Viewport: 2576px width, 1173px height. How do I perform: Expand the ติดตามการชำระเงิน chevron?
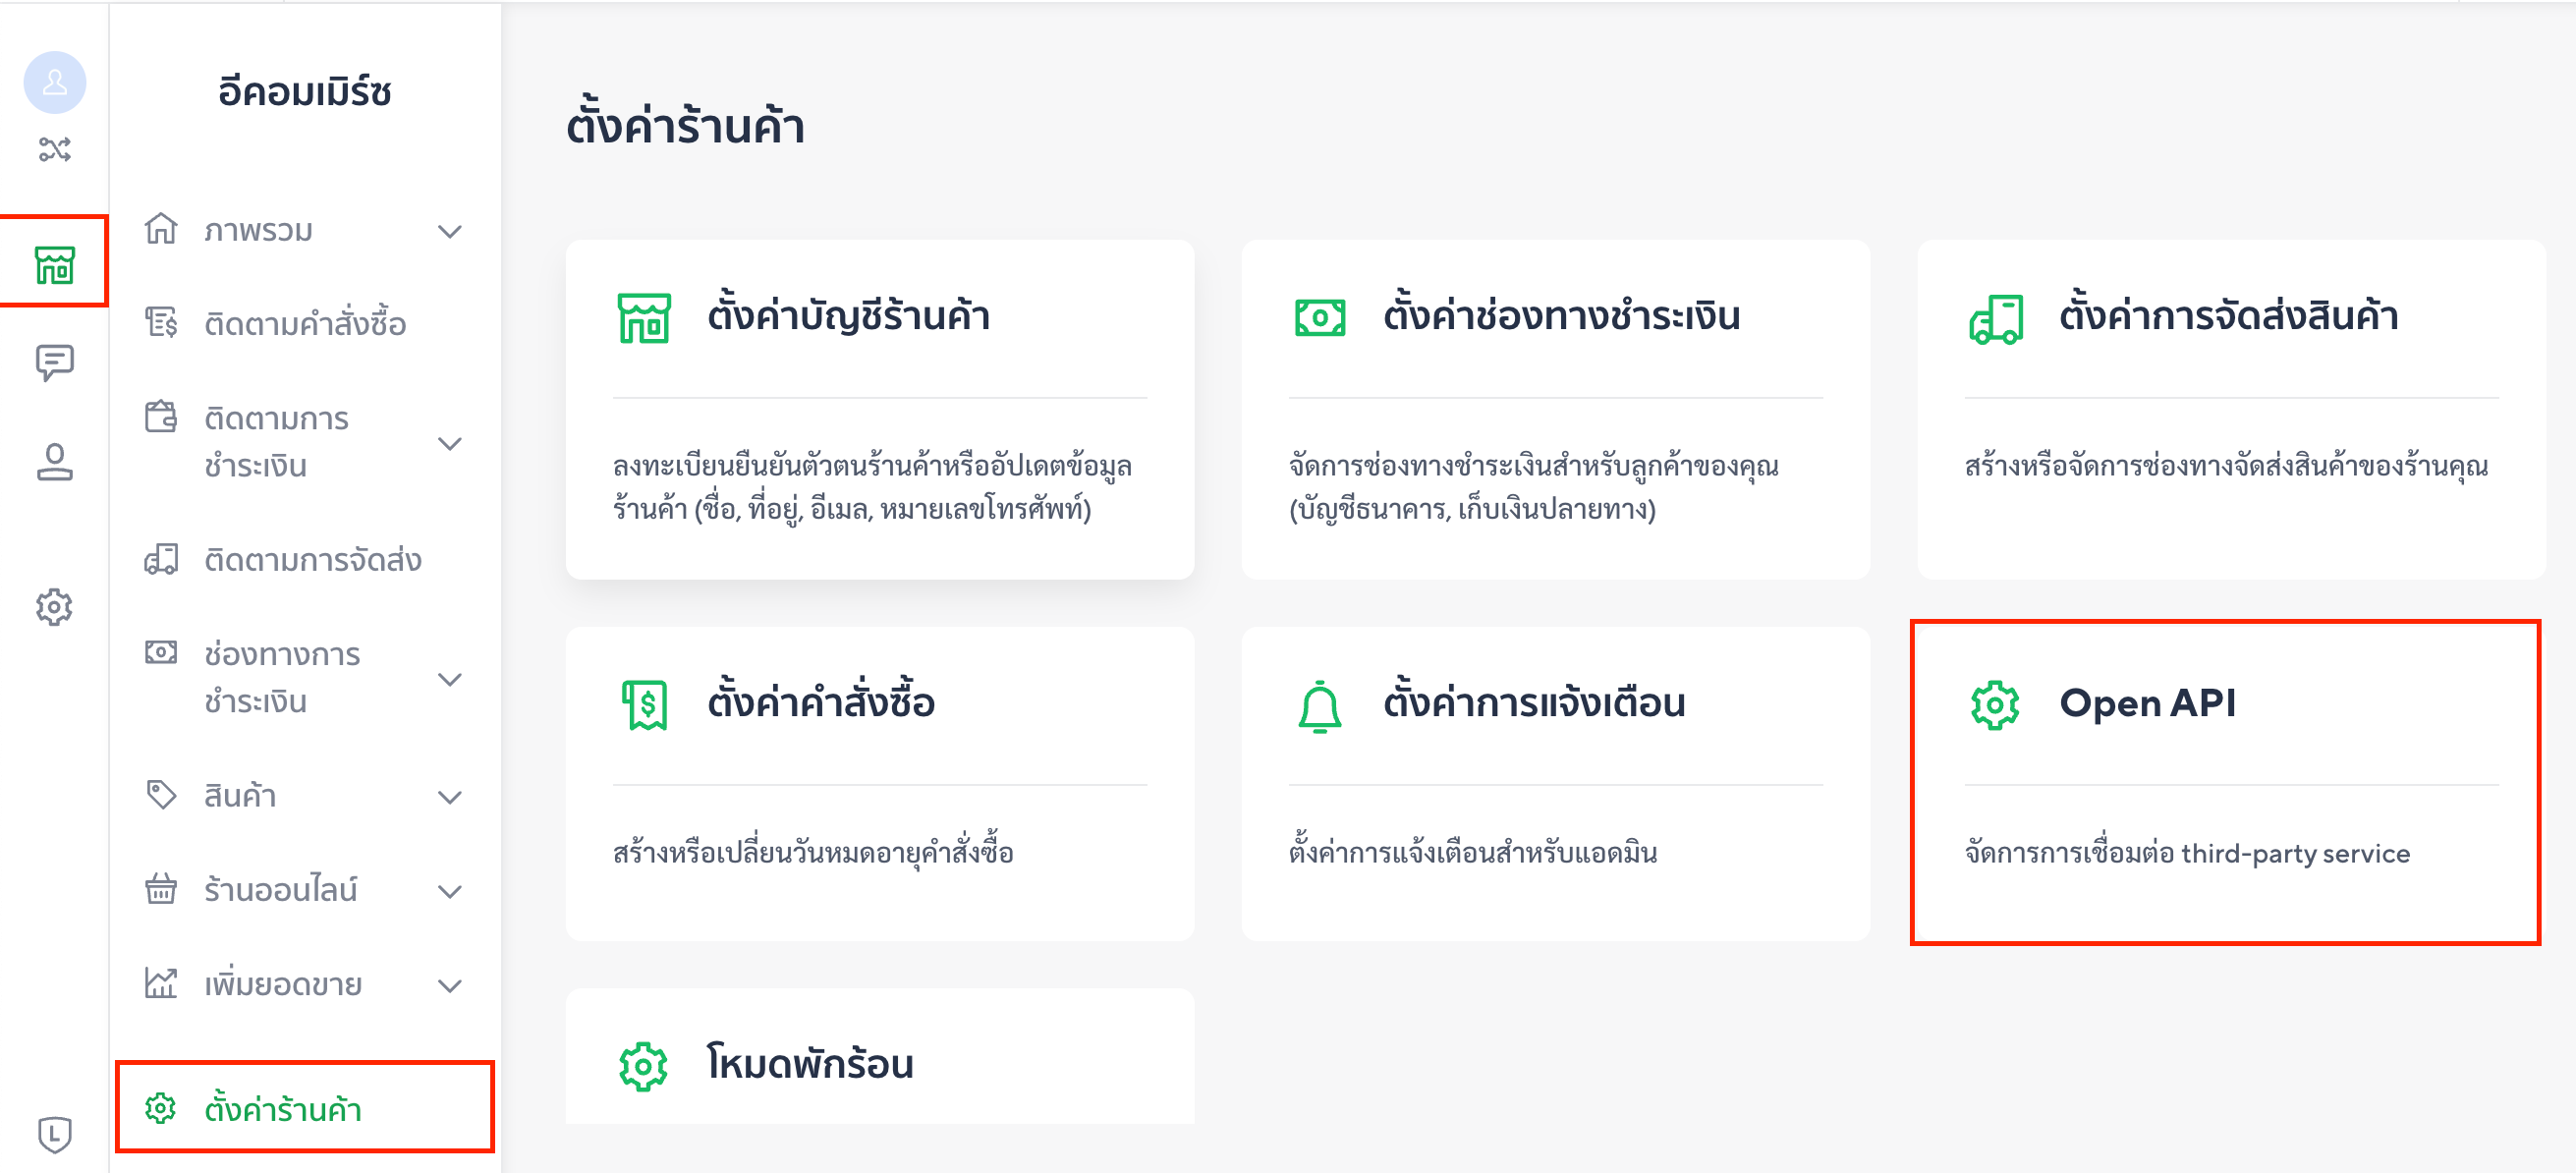pos(450,443)
